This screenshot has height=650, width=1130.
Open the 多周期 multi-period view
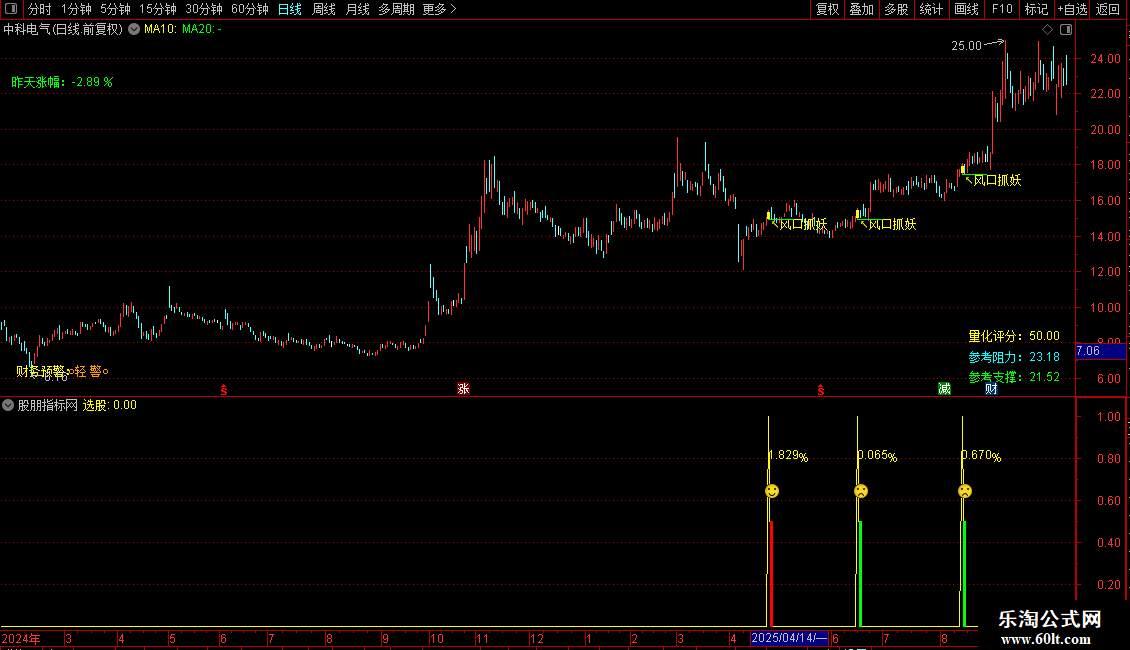tap(396, 9)
